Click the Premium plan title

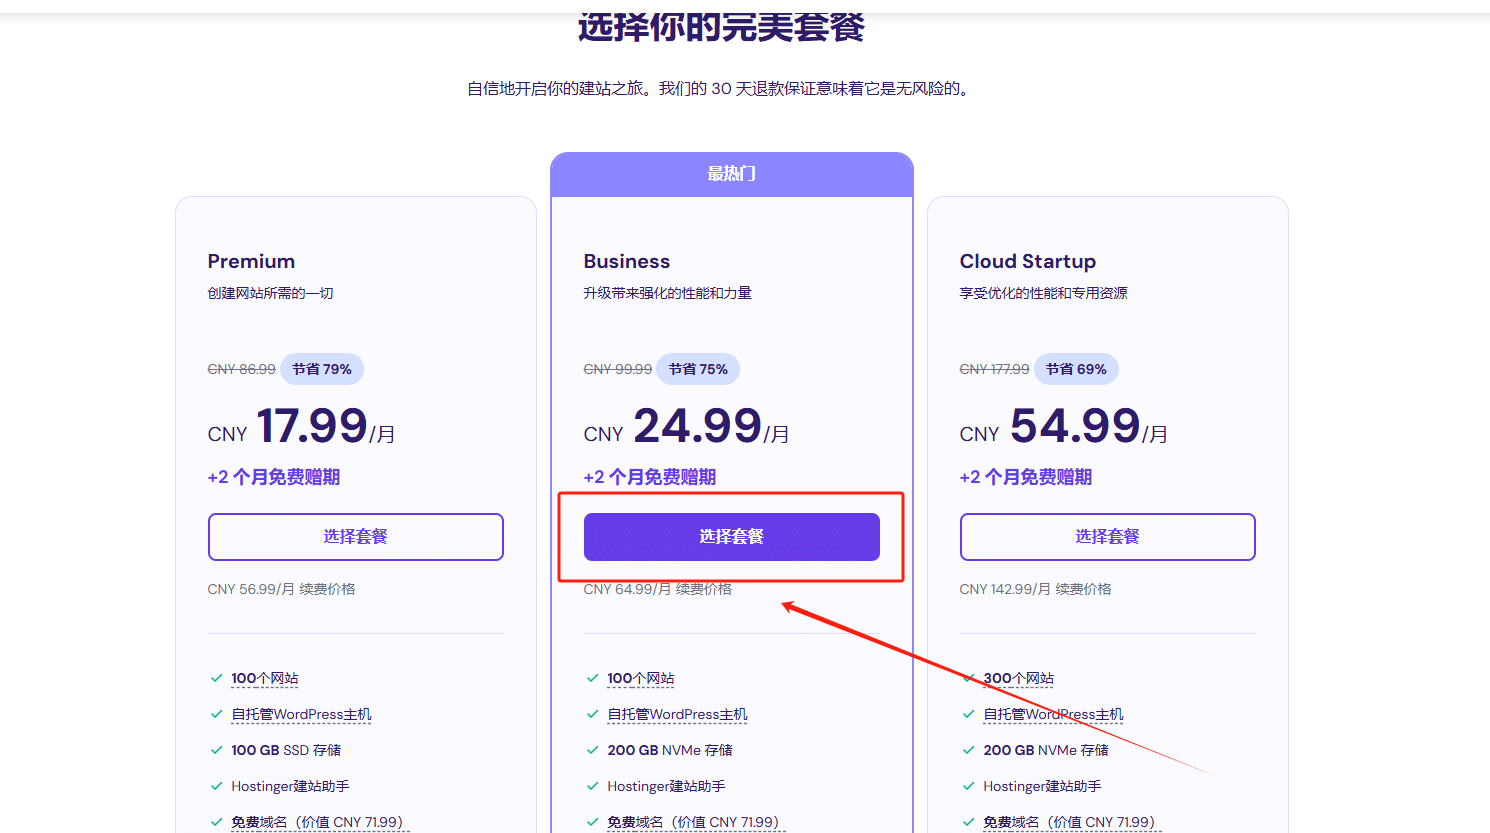click(x=251, y=261)
